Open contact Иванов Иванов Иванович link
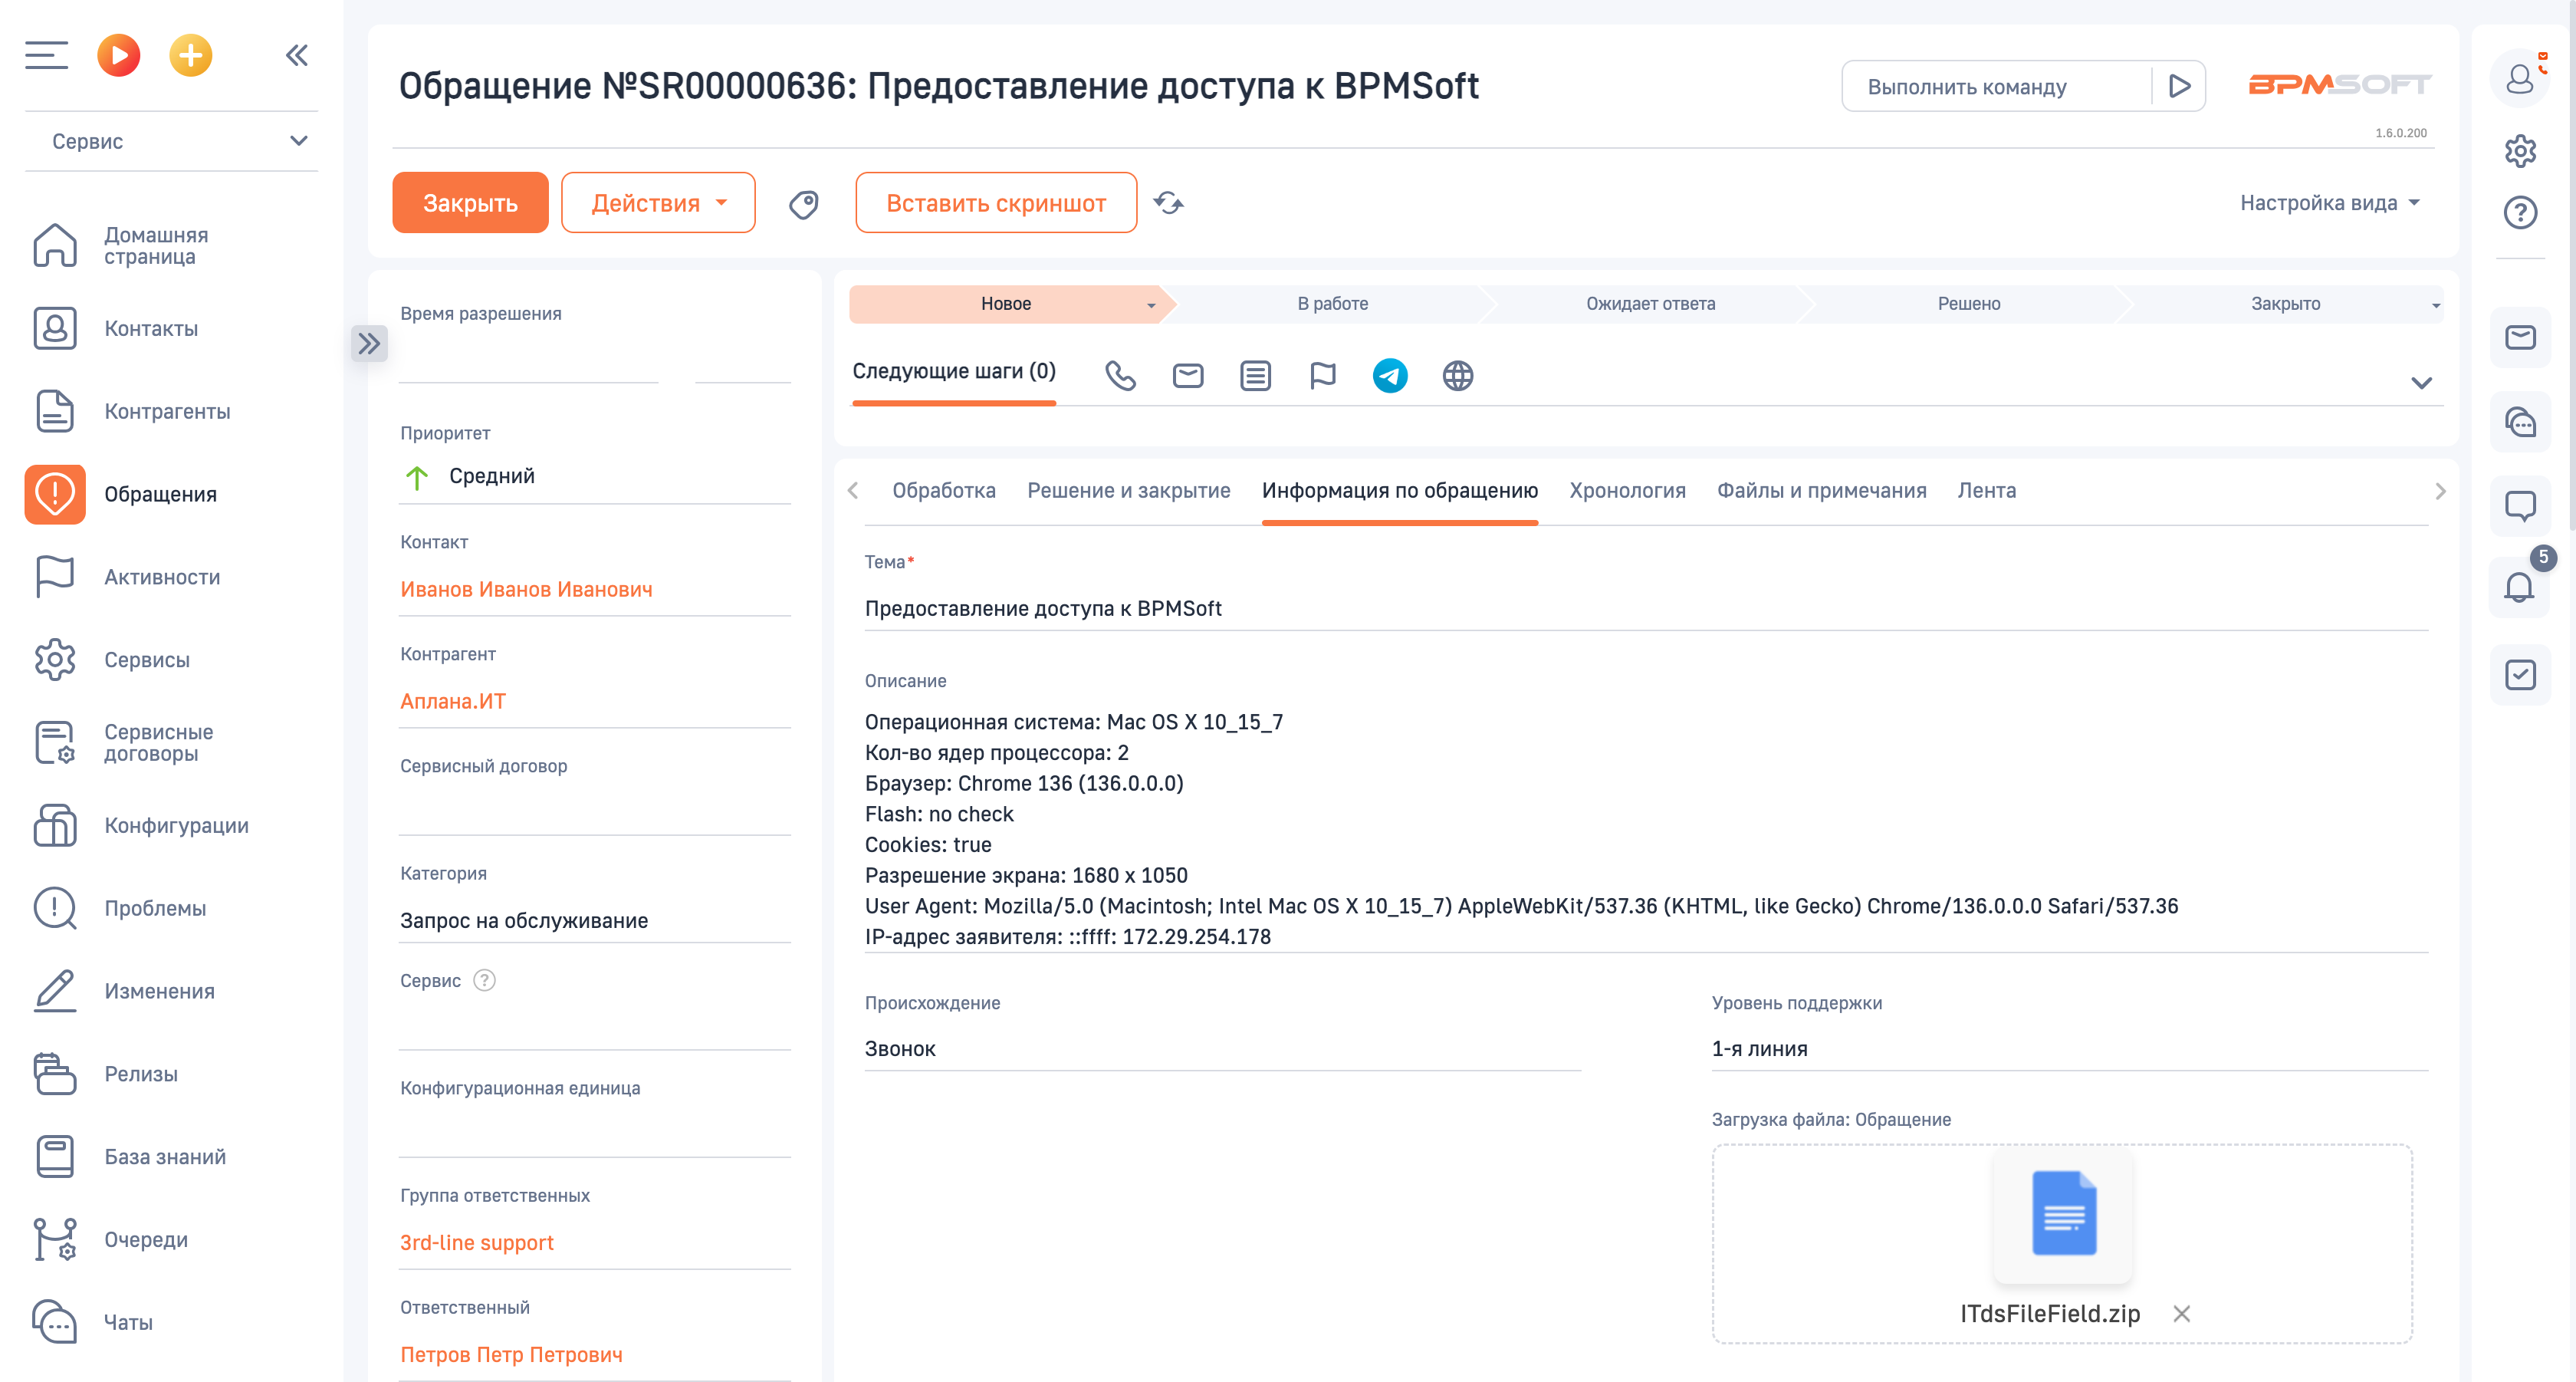This screenshot has height=1382, width=2576. [x=526, y=589]
